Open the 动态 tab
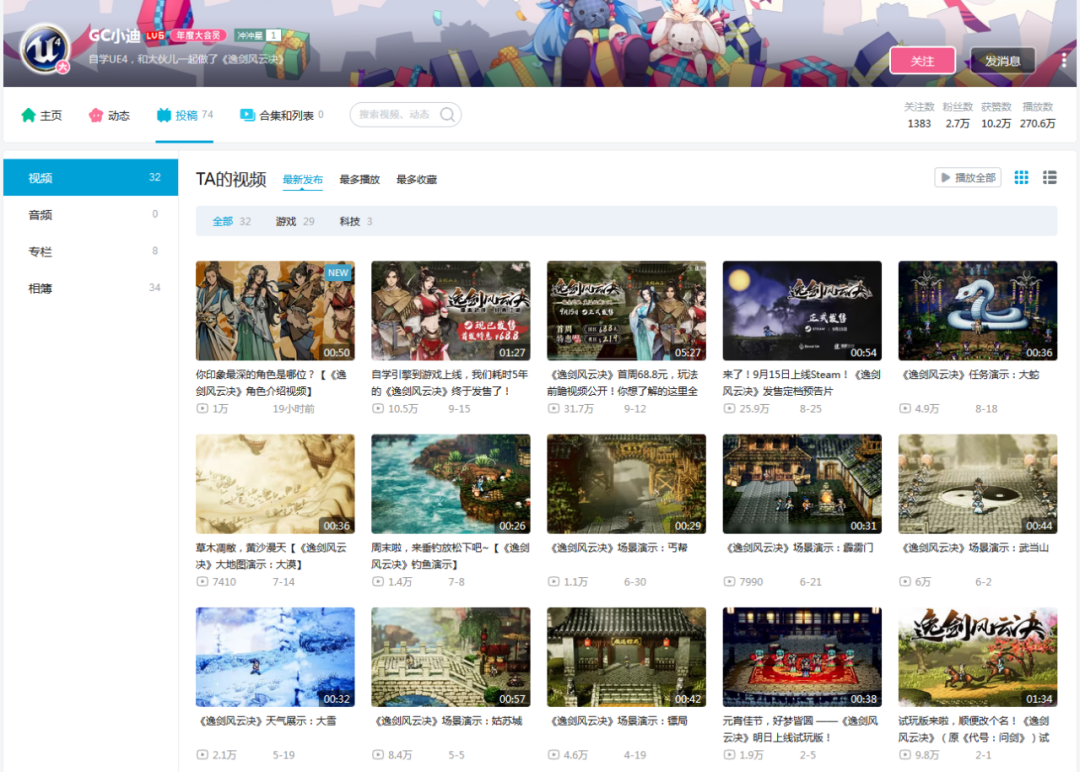The width and height of the screenshot is (1080, 772). click(x=110, y=115)
